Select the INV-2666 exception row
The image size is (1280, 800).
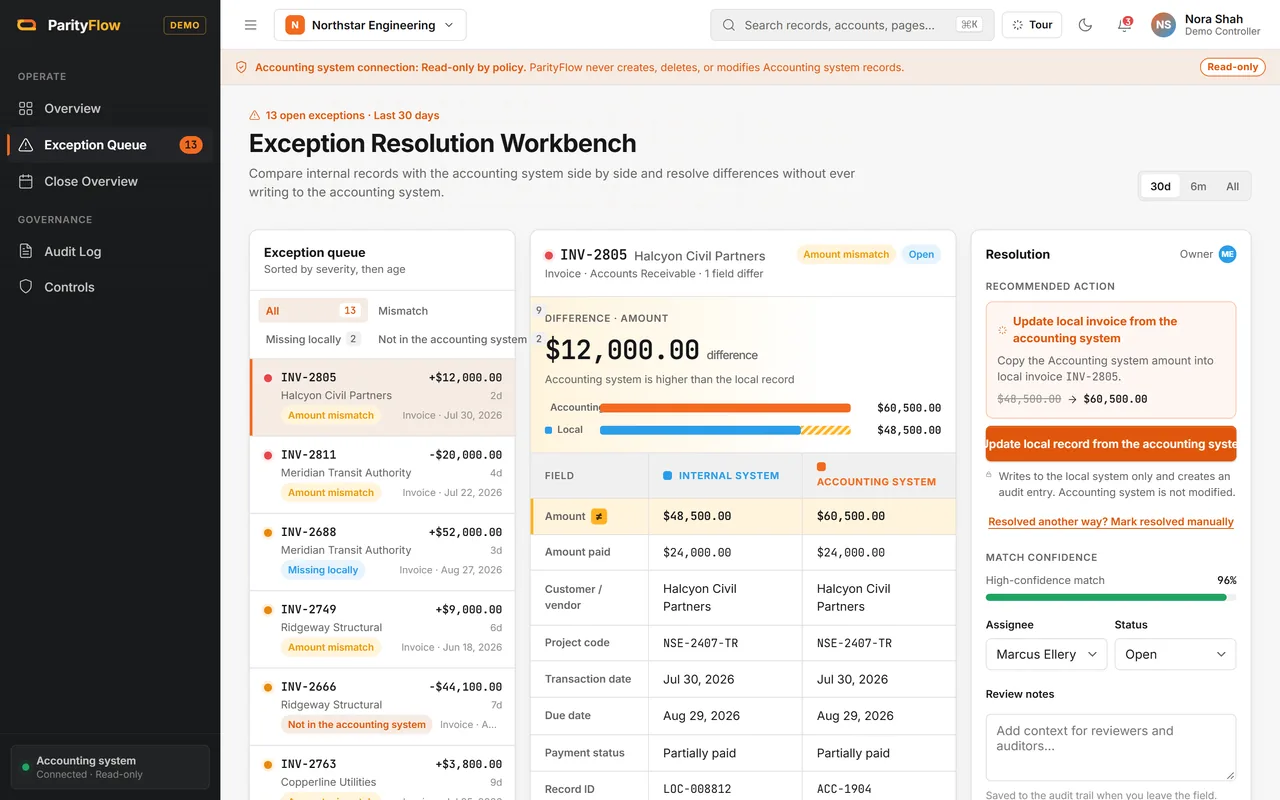[x=382, y=705]
